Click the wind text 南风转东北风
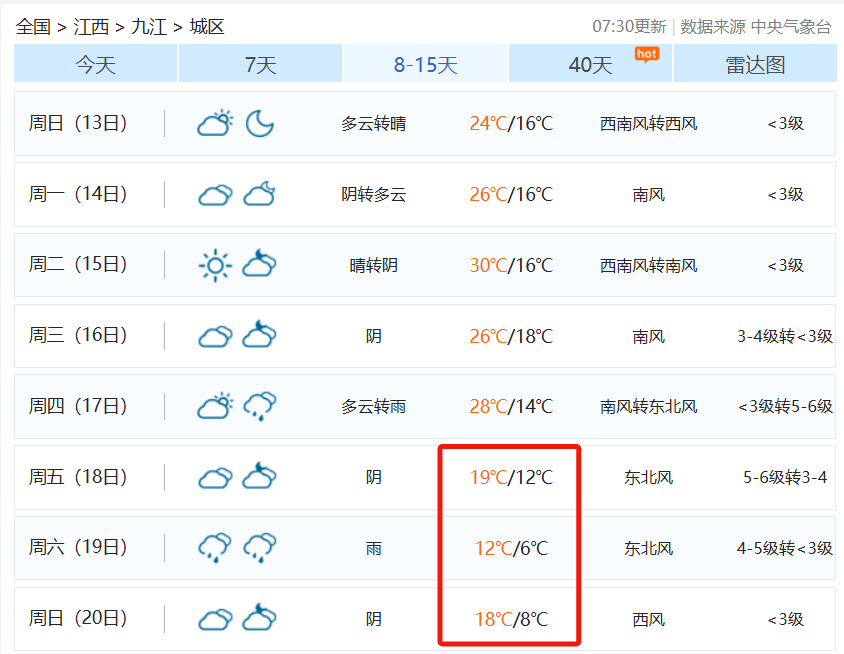Image resolution: width=844 pixels, height=654 pixels. [x=649, y=406]
